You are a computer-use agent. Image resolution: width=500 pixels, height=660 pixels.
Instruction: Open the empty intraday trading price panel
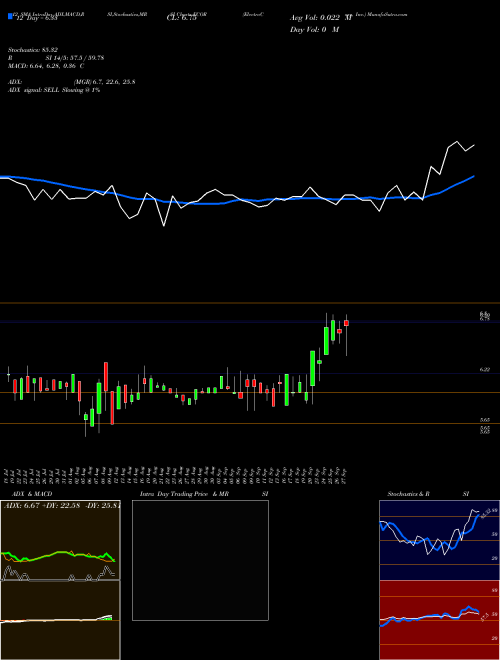(x=200, y=560)
